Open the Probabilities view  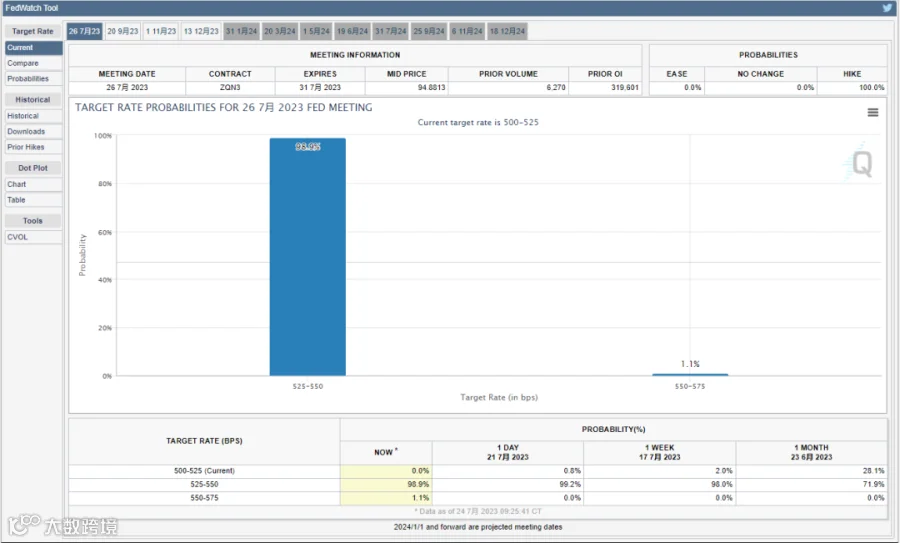33,79
